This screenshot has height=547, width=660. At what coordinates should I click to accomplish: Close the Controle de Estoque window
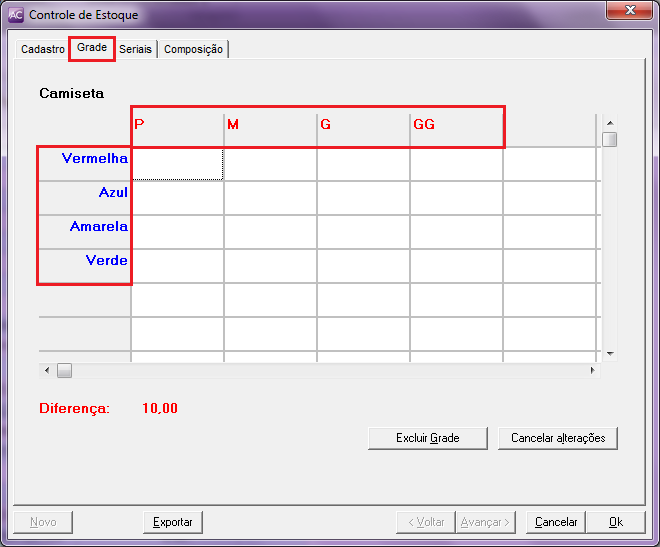(630, 12)
